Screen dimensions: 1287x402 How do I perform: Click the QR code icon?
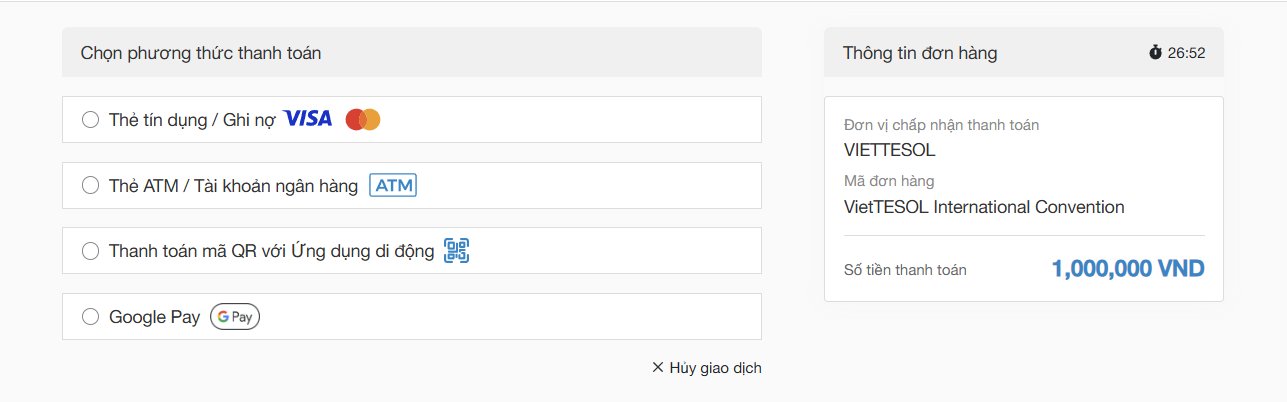click(457, 251)
